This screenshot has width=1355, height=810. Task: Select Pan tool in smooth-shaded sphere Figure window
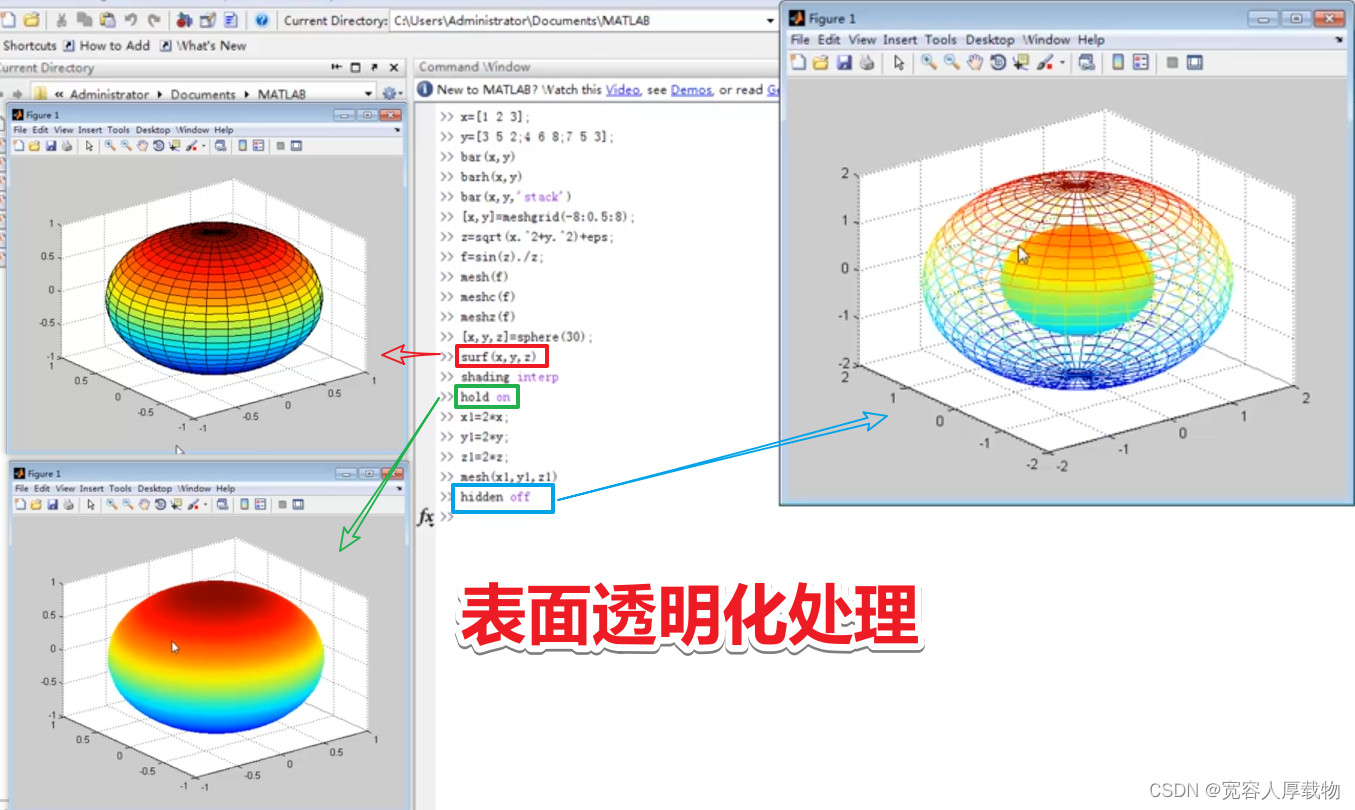(x=144, y=505)
